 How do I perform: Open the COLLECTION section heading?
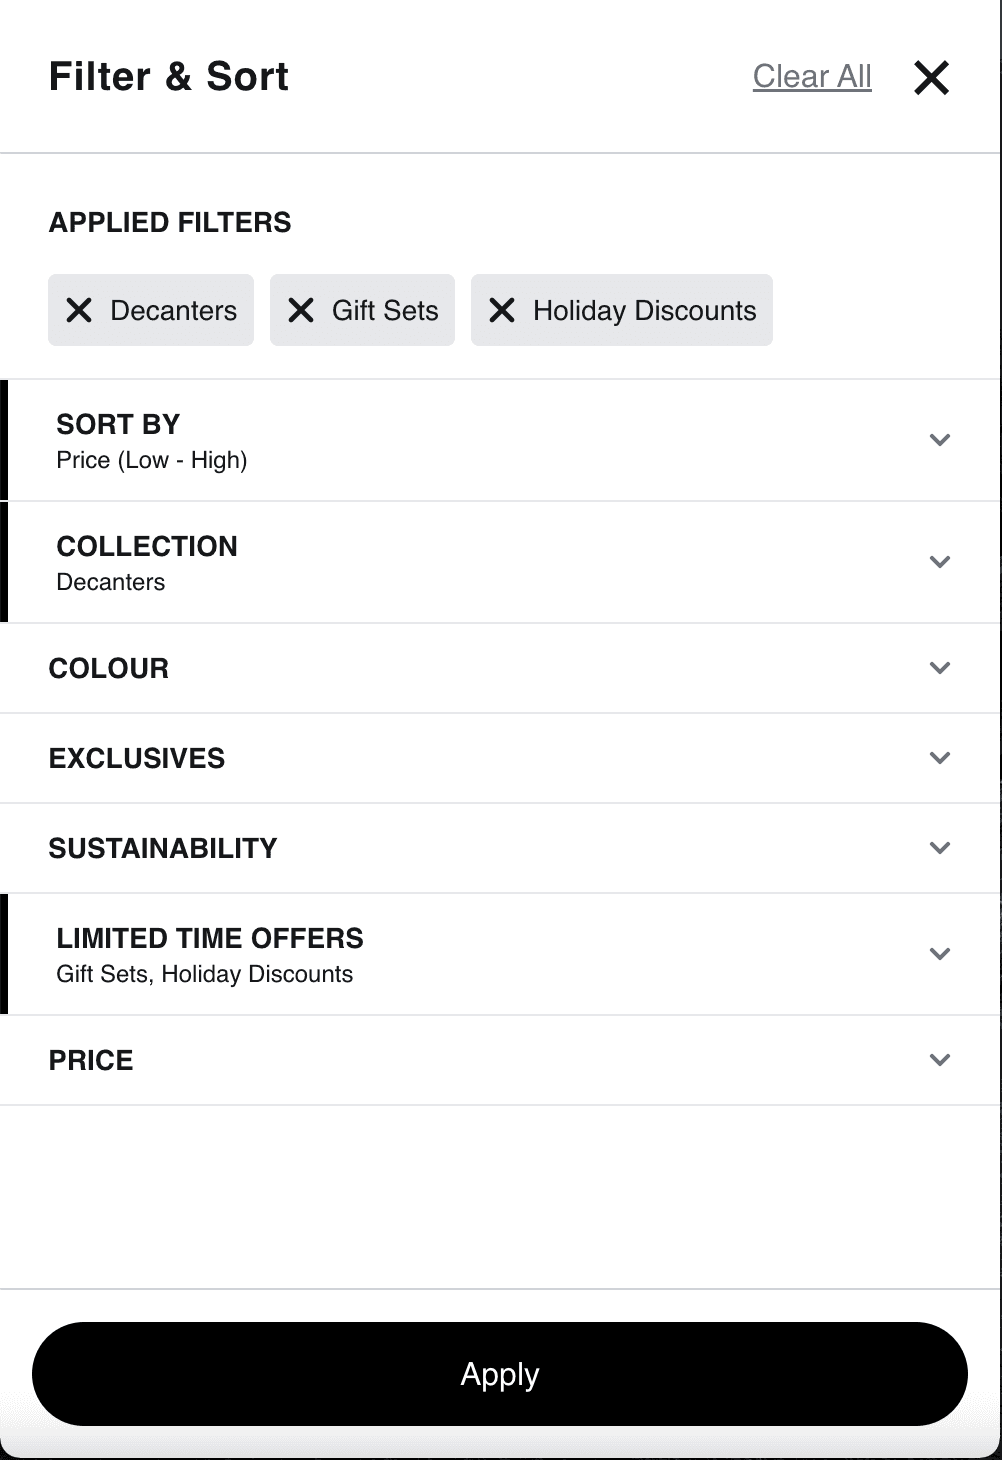point(147,546)
